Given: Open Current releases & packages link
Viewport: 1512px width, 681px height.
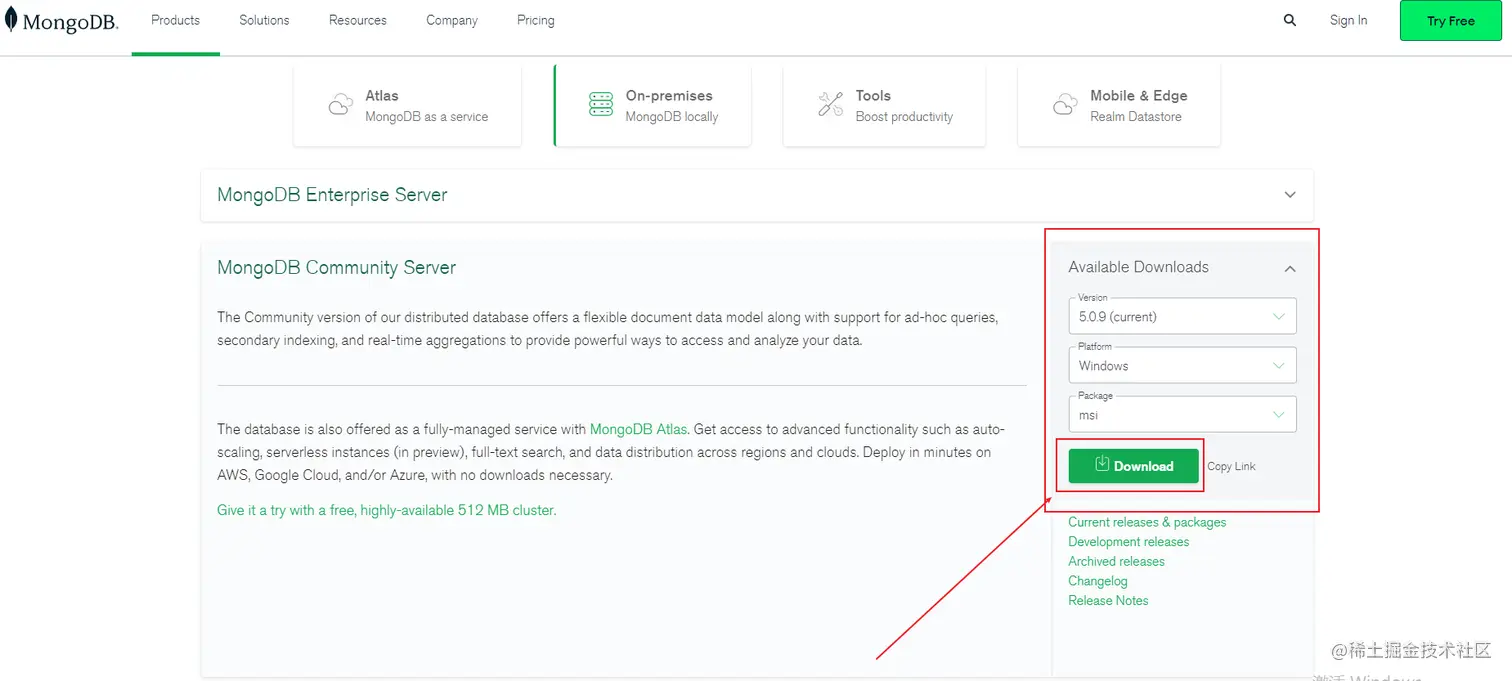Looking at the screenshot, I should point(1147,522).
